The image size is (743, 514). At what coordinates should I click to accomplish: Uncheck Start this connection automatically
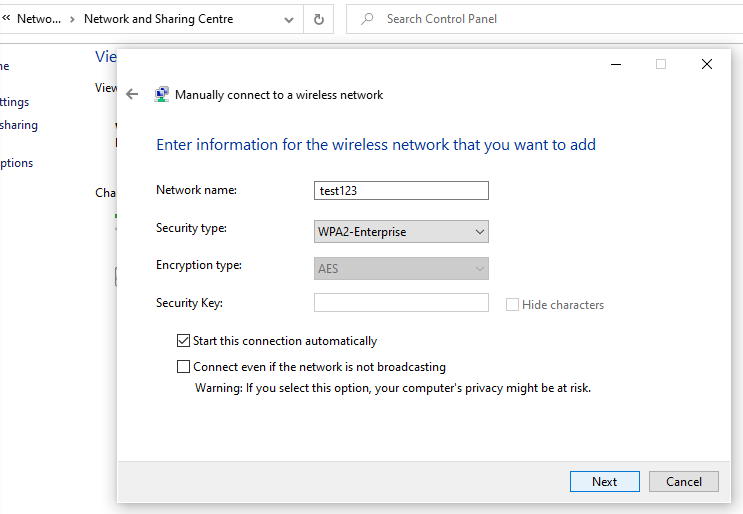point(183,341)
